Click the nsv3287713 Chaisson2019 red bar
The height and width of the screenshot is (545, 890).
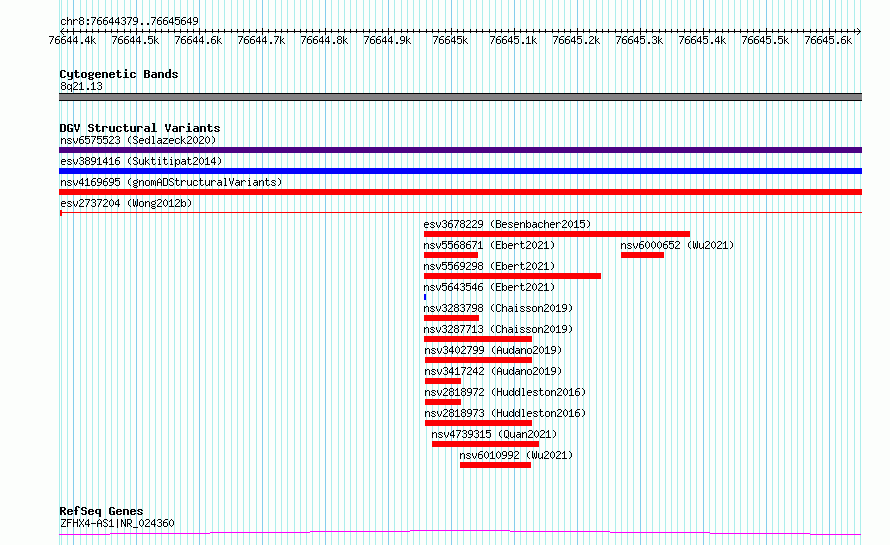click(x=477, y=339)
